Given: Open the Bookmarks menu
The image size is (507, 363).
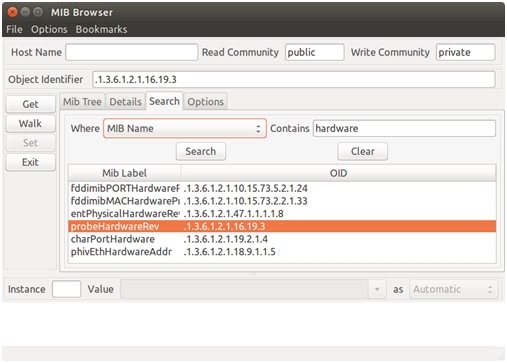Looking at the screenshot, I should click(x=101, y=29).
